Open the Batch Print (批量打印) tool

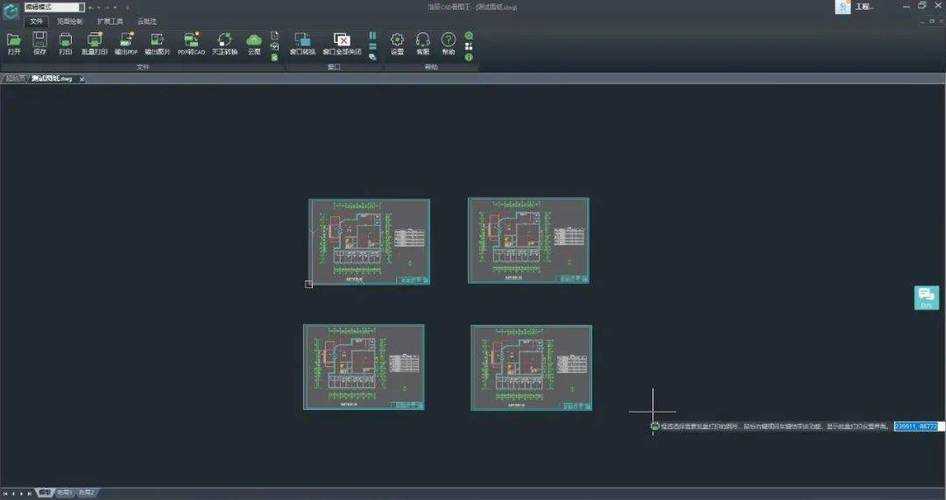tap(95, 40)
